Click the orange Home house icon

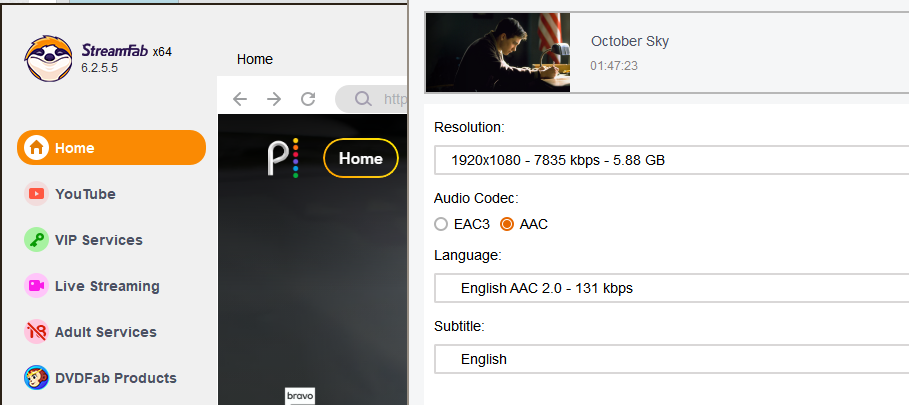37,148
